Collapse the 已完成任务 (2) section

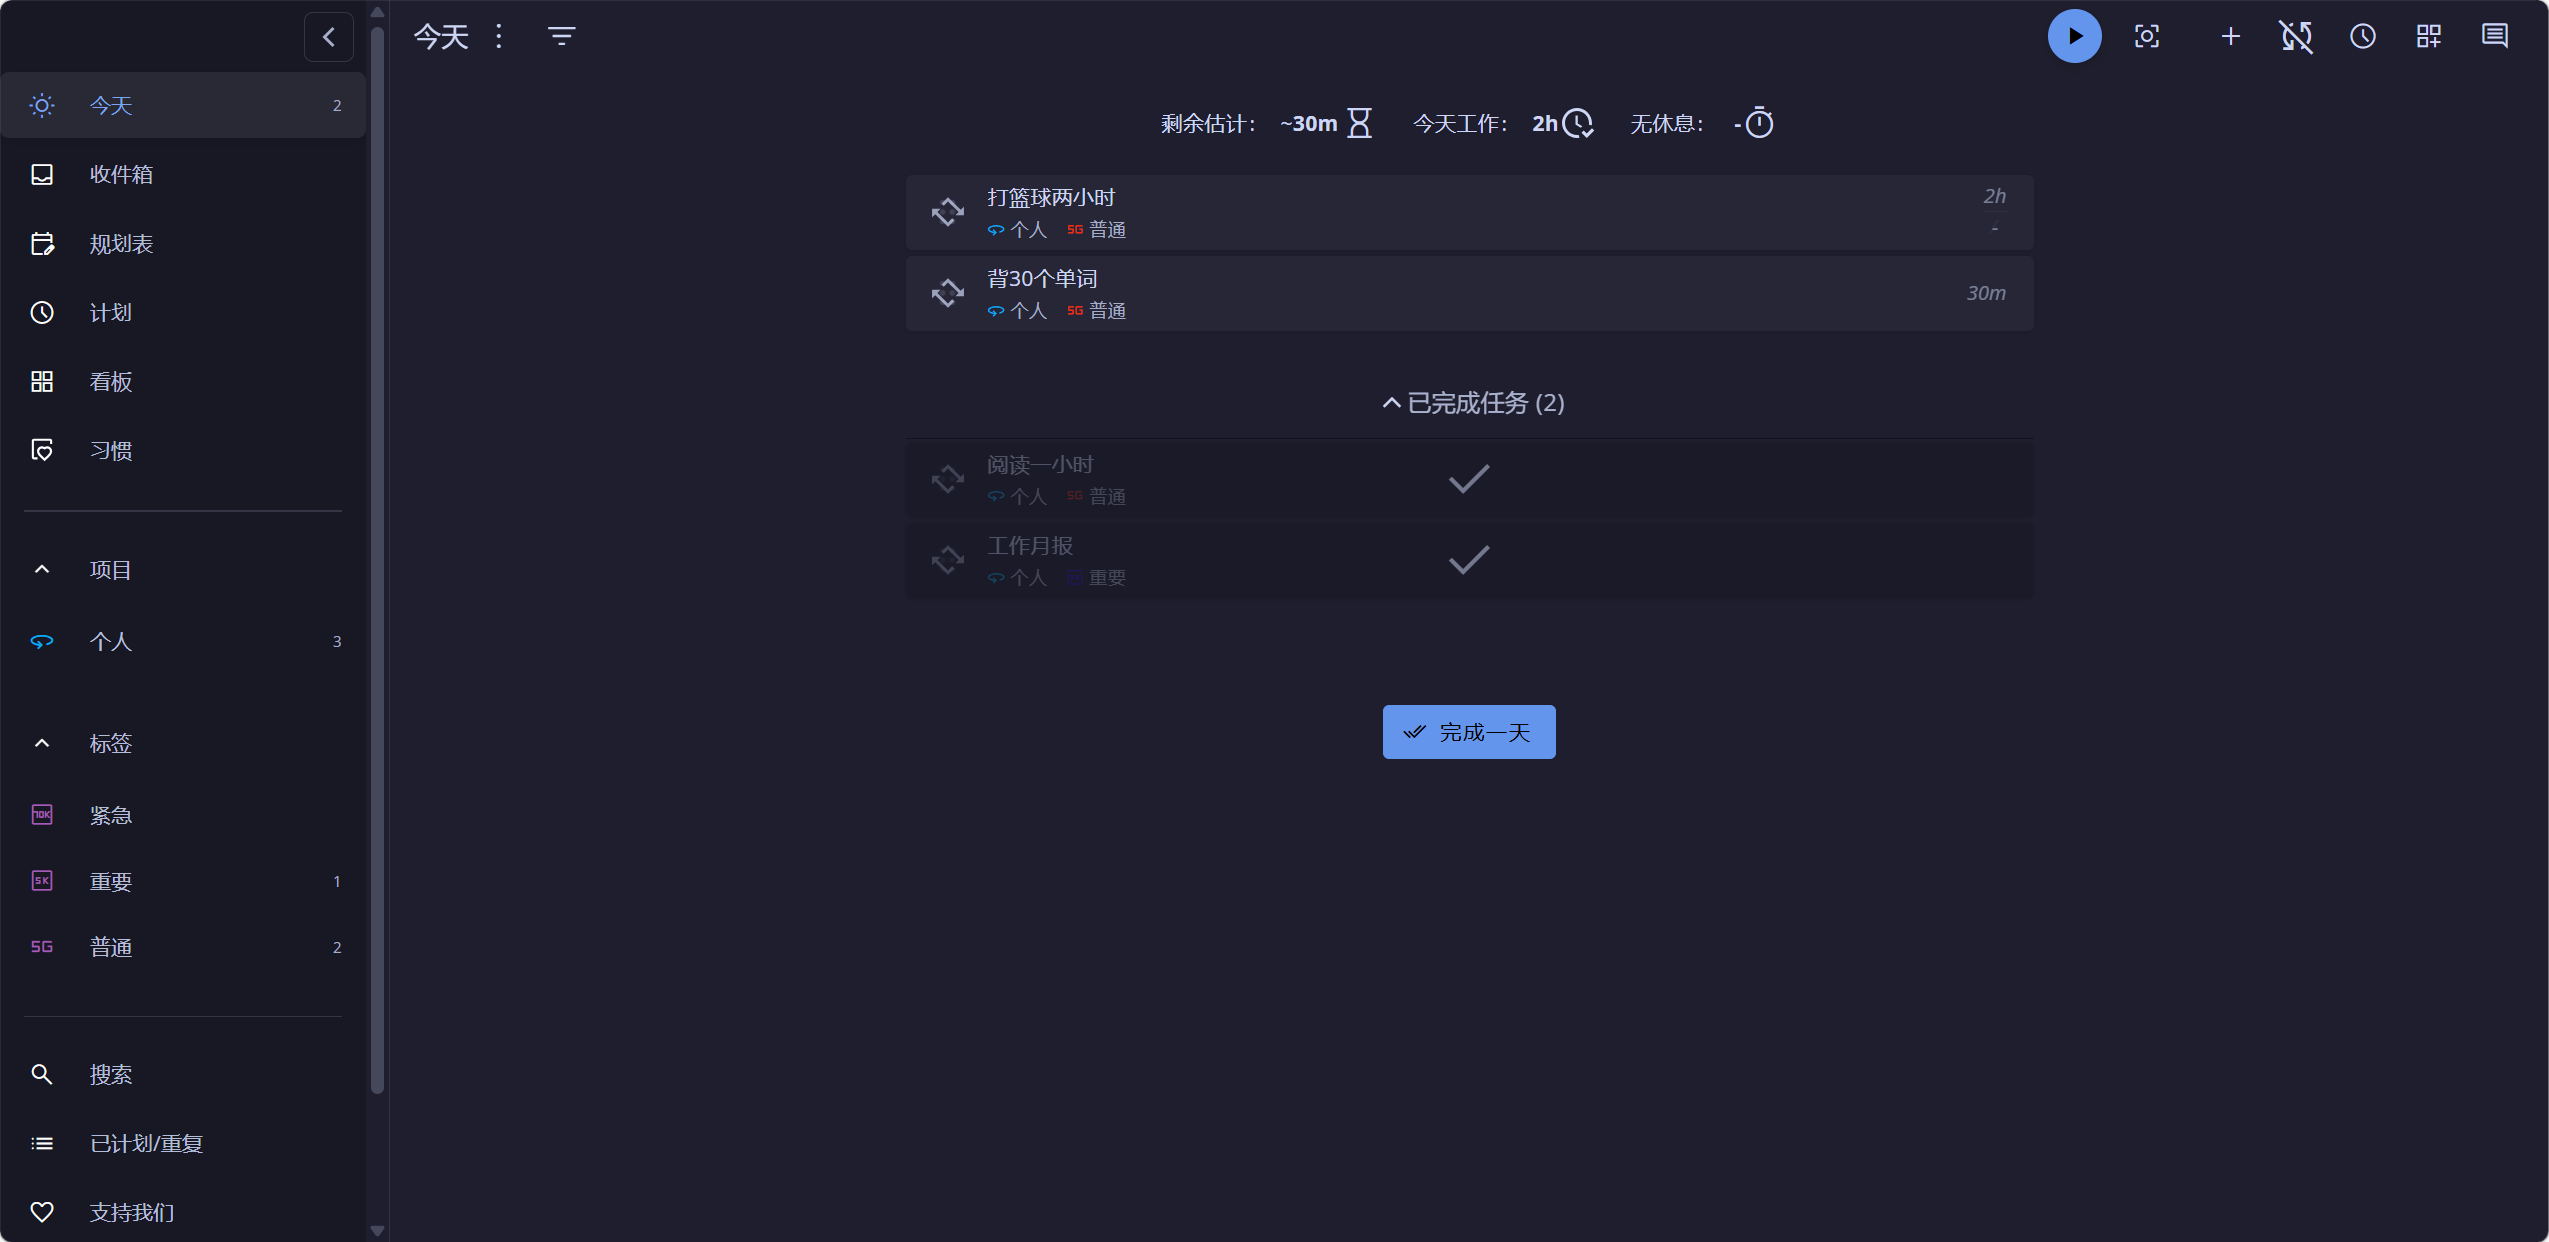[x=1472, y=403]
